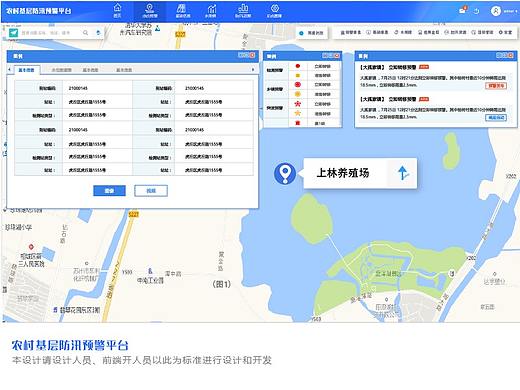Screen dimensions: 520x390
Task: Close the left detail dialog
Action: coord(252,55)
